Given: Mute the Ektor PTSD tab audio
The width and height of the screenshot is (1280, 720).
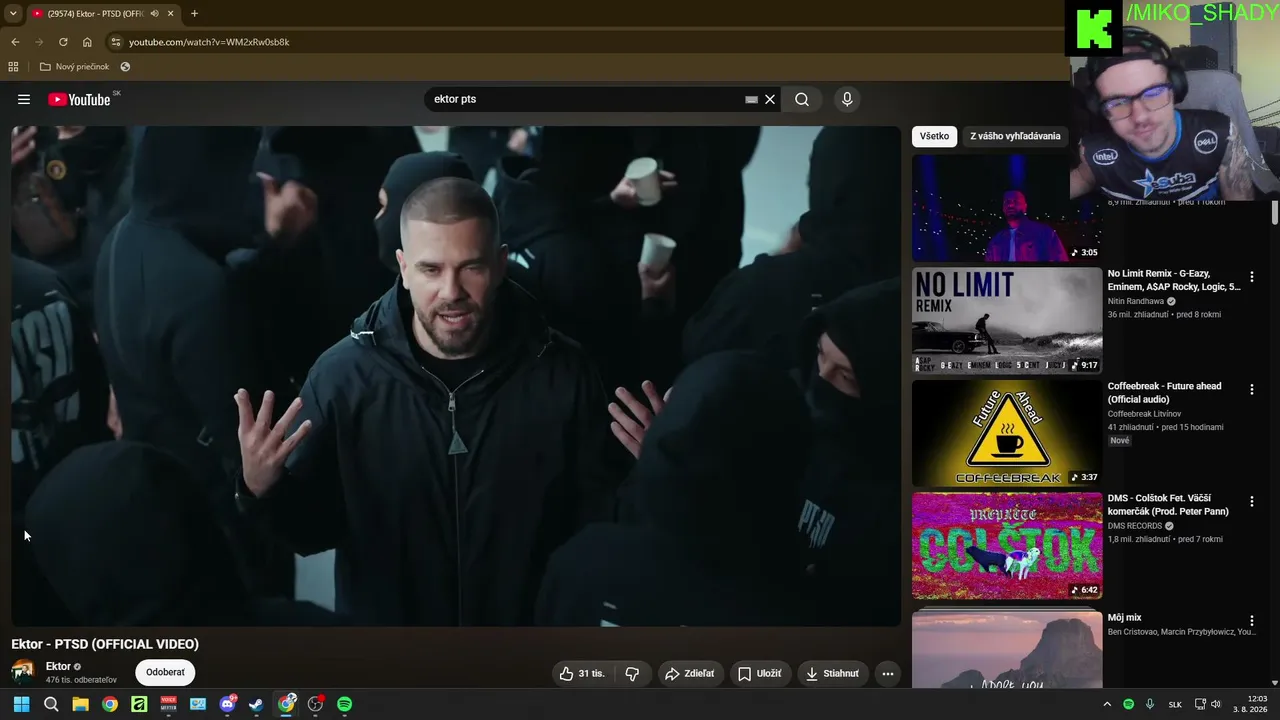Looking at the screenshot, I should [x=154, y=14].
